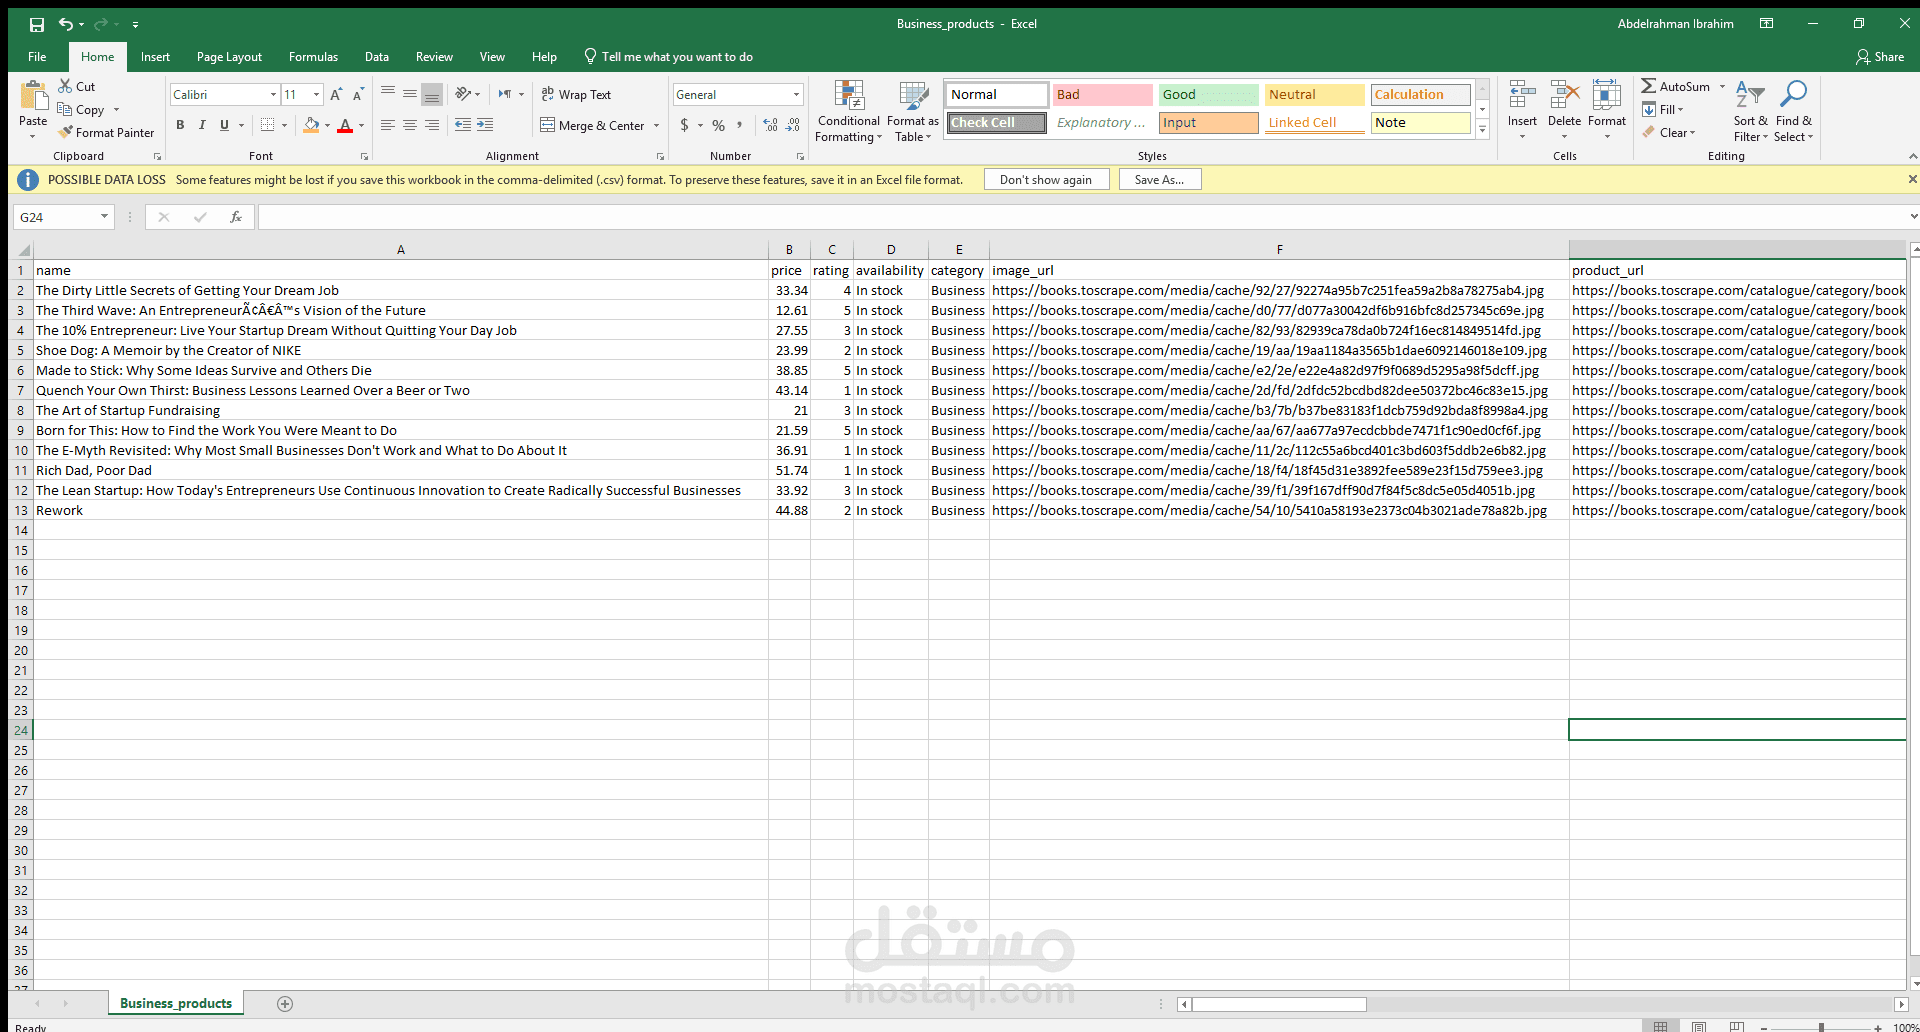Apply the Bad red style swatch

tap(1102, 94)
